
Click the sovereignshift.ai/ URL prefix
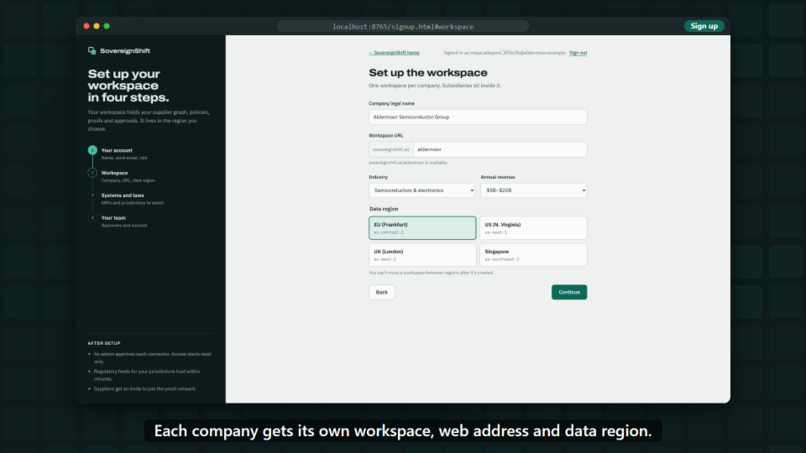(x=391, y=150)
